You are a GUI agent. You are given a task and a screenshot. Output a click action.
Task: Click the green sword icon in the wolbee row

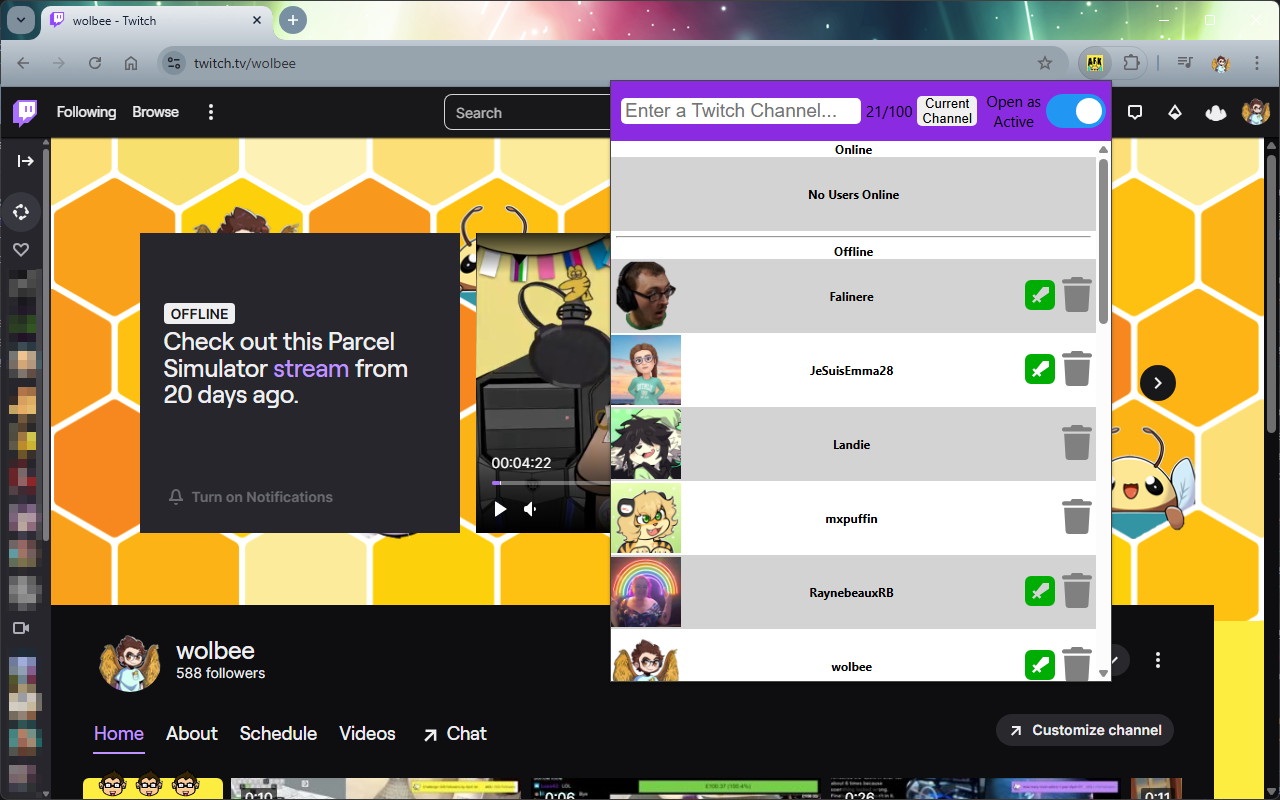(1040, 665)
